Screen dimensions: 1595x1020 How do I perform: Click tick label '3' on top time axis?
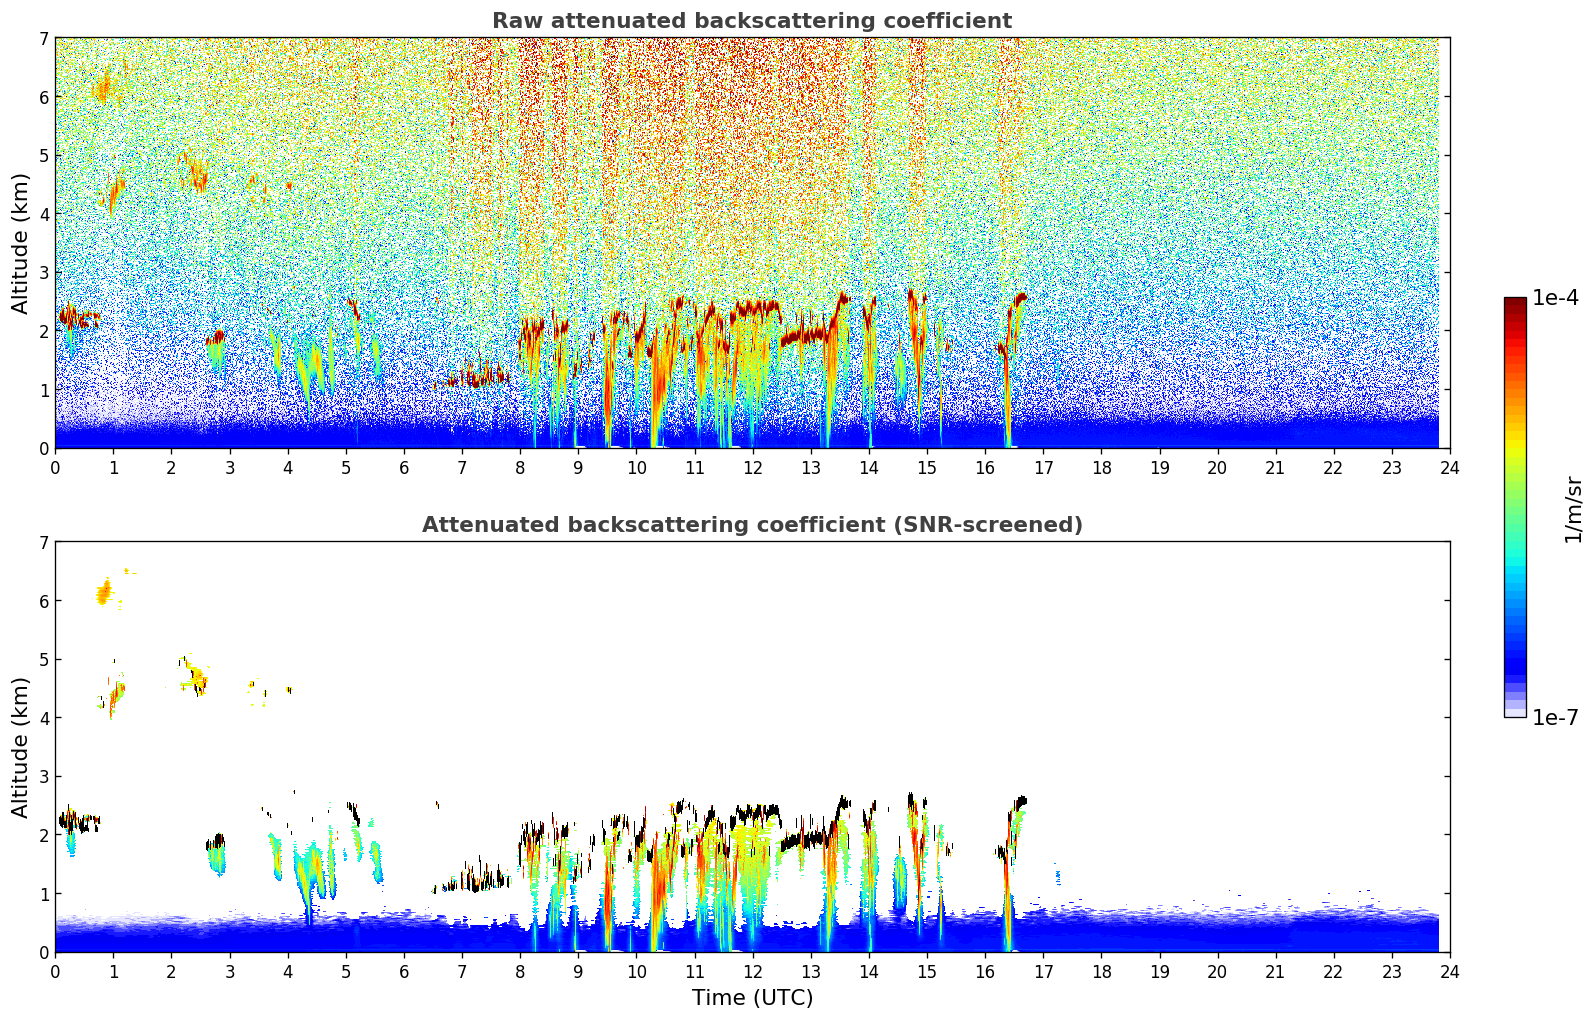230,467
